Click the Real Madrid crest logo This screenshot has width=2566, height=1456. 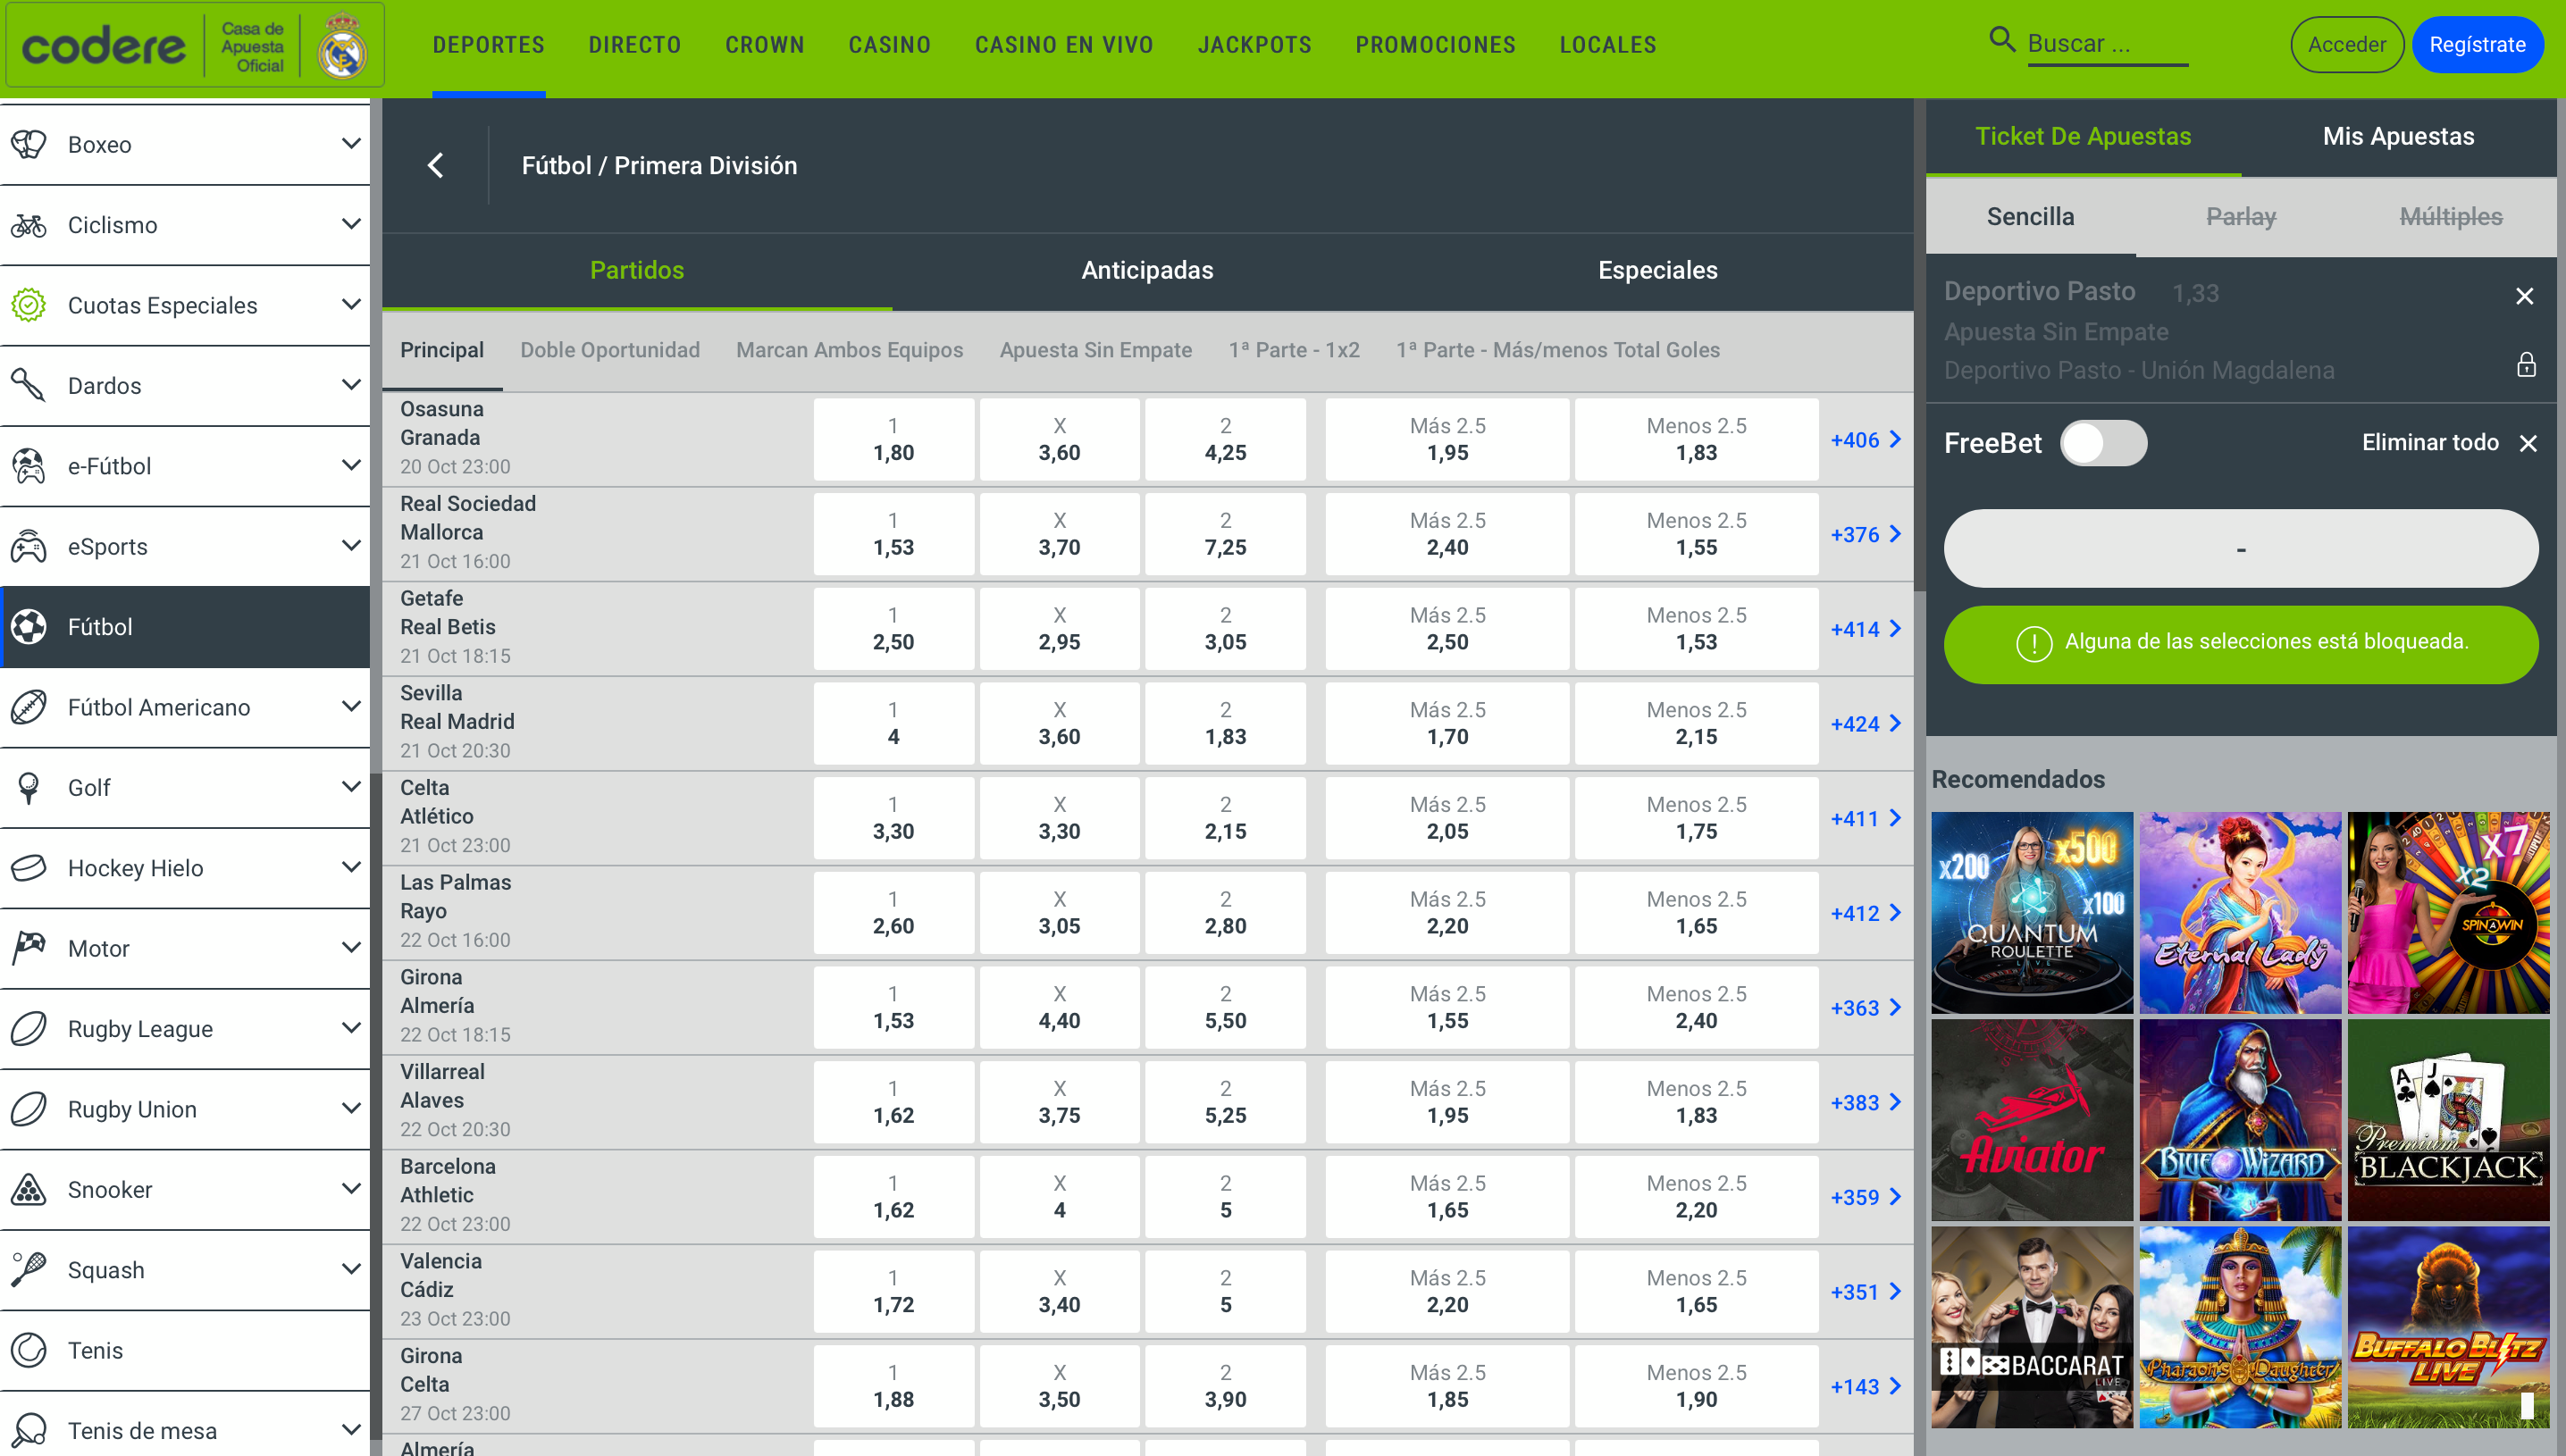click(342, 45)
